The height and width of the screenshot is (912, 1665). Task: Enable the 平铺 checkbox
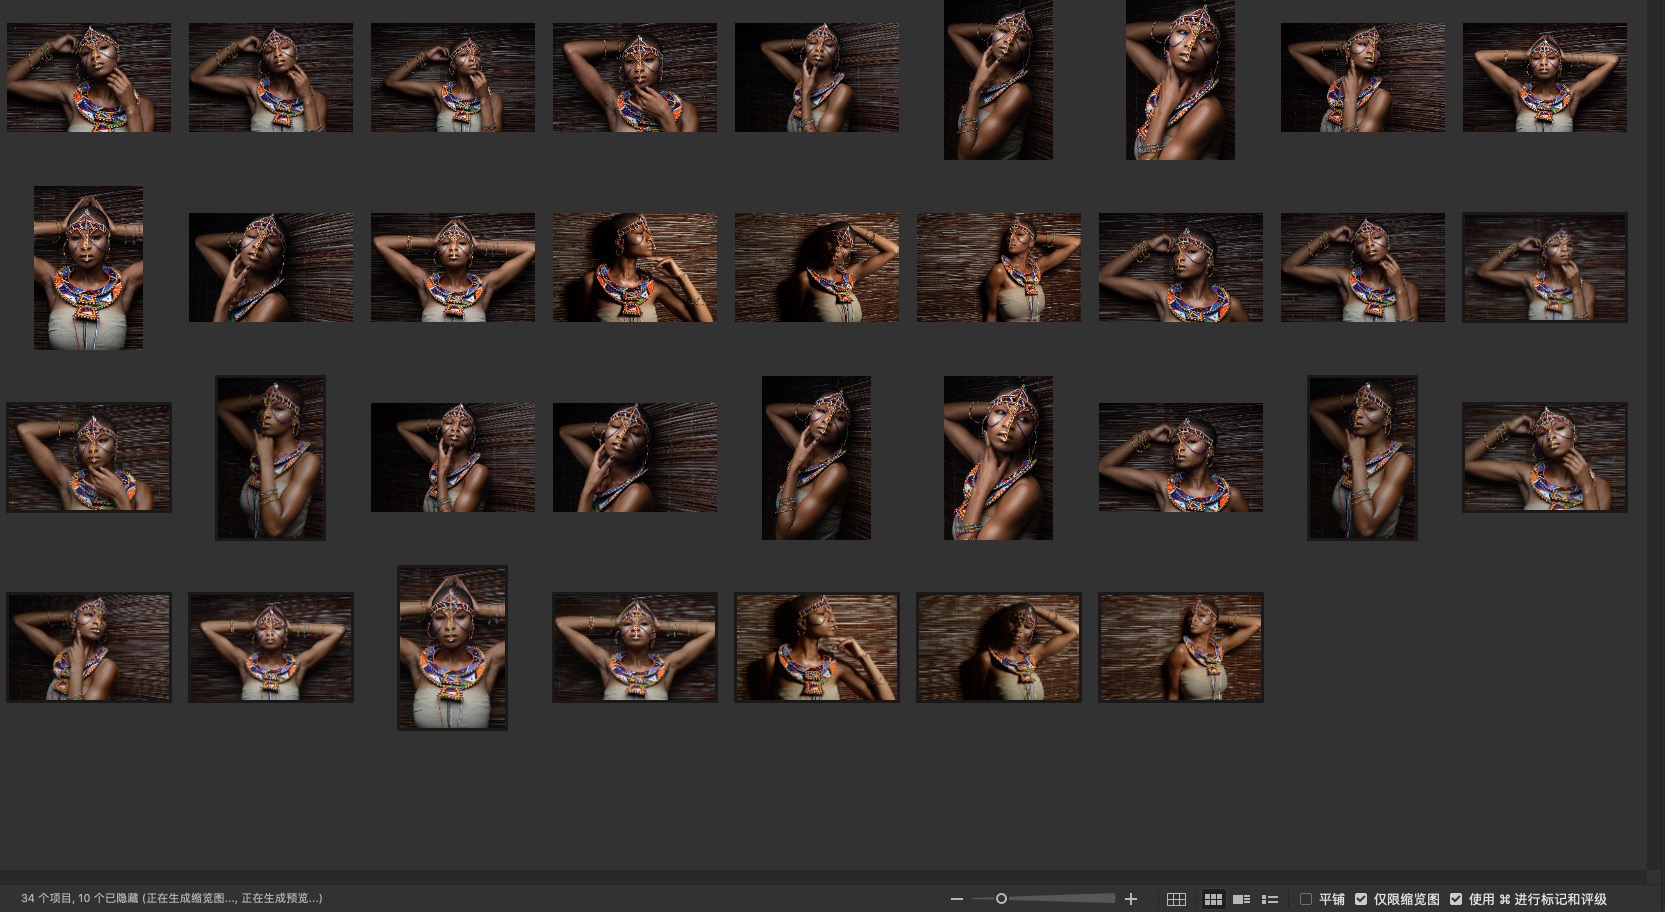[x=1306, y=899]
